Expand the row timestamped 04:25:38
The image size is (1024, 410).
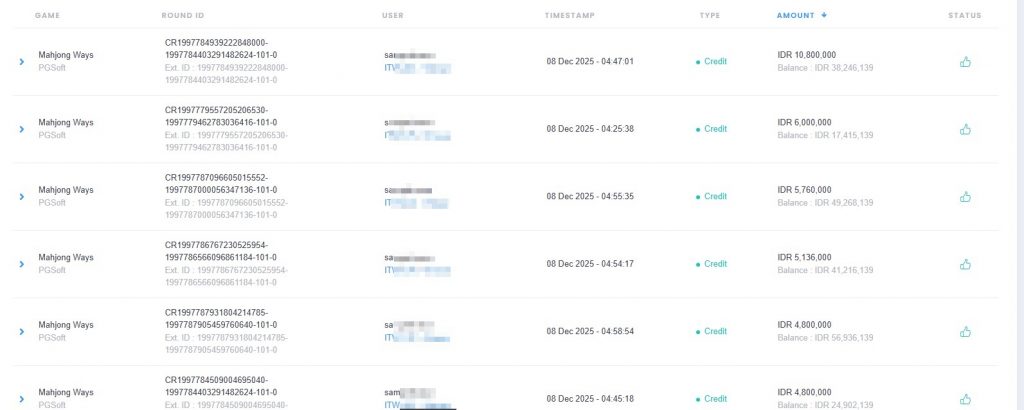coord(21,129)
